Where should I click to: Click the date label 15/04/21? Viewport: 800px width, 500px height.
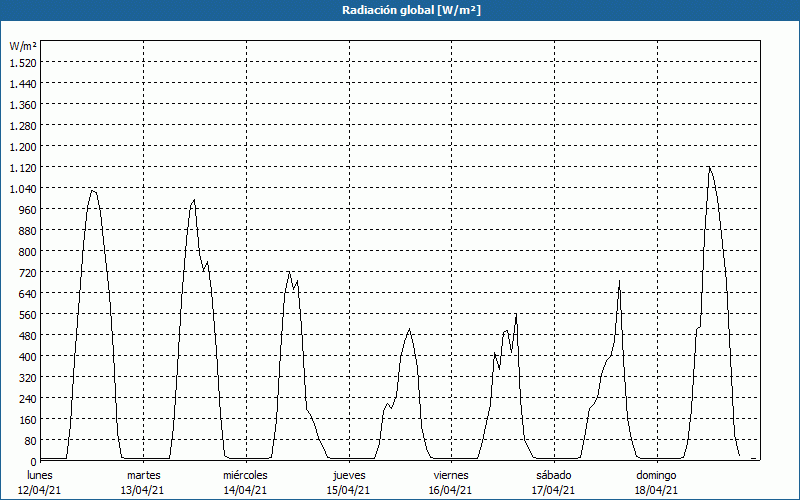pos(348,490)
